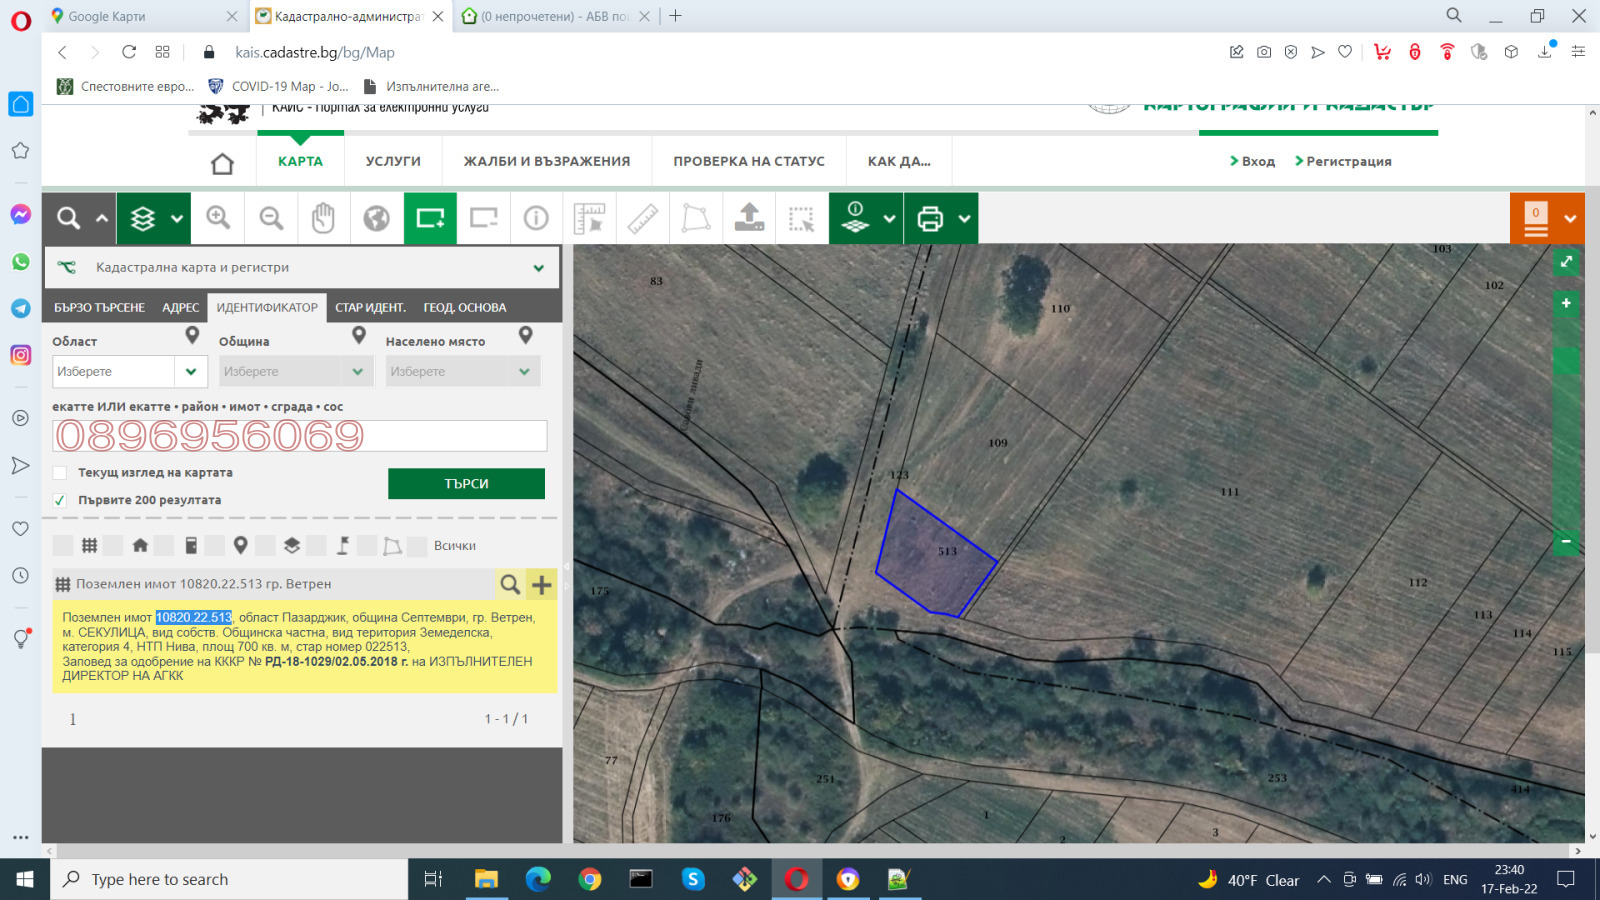Uncheck the Първите 200 резултата checkbox
This screenshot has height=900, width=1600.
(60, 500)
